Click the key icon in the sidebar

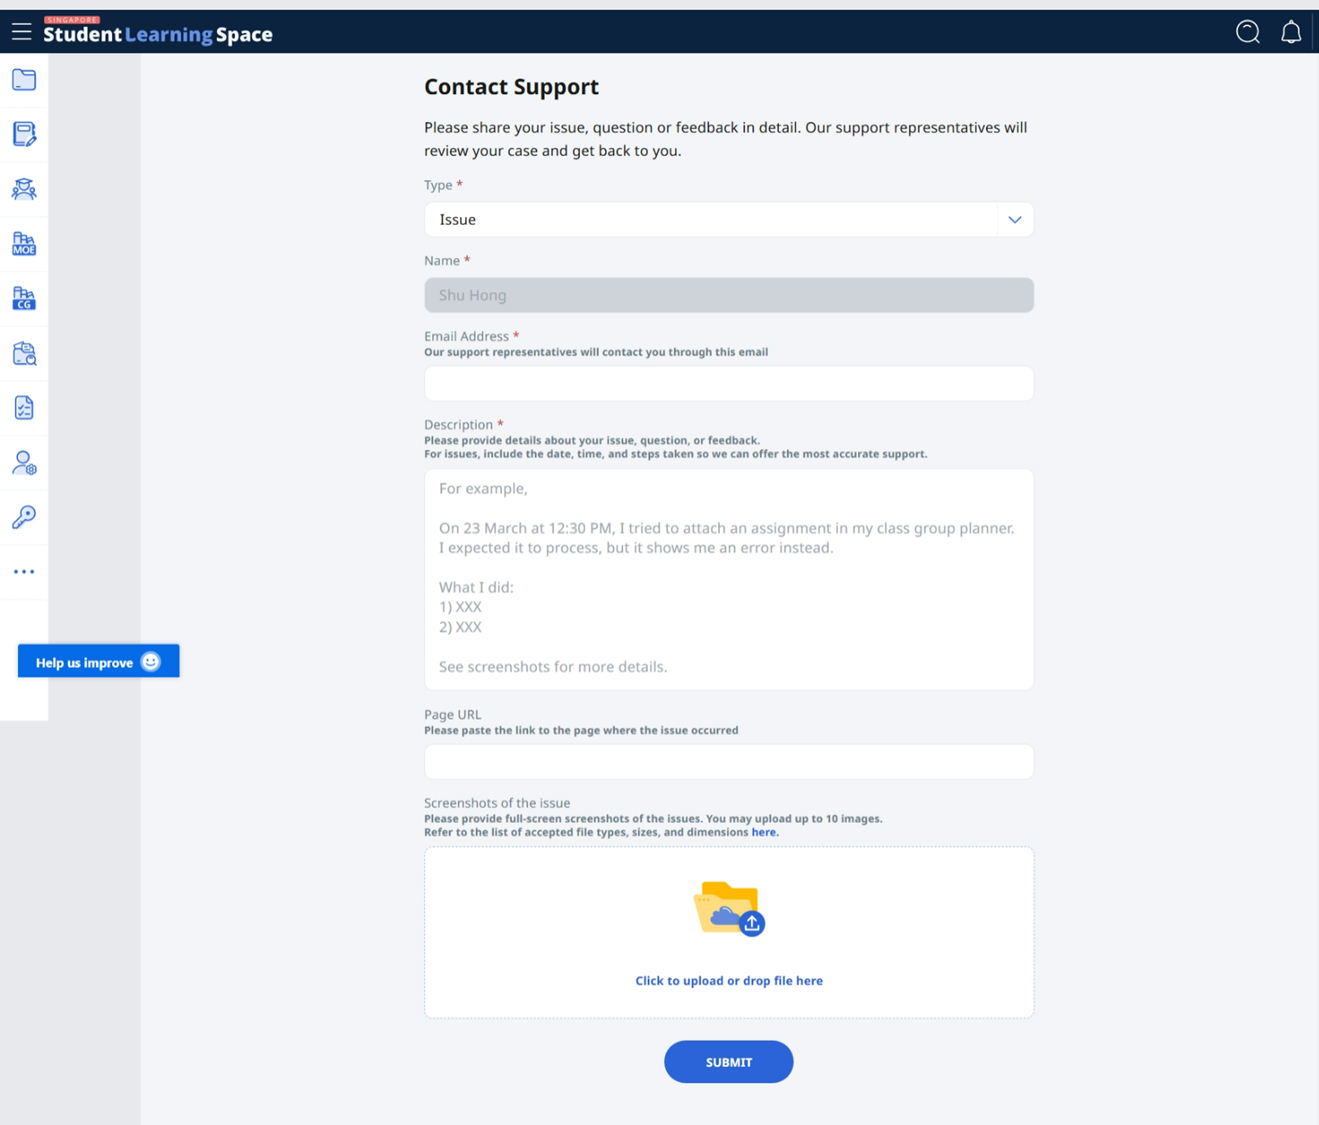[24, 517]
